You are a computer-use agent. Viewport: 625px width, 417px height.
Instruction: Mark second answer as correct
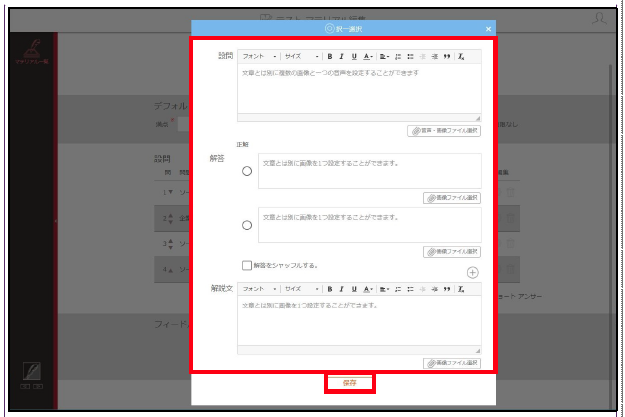tap(247, 225)
